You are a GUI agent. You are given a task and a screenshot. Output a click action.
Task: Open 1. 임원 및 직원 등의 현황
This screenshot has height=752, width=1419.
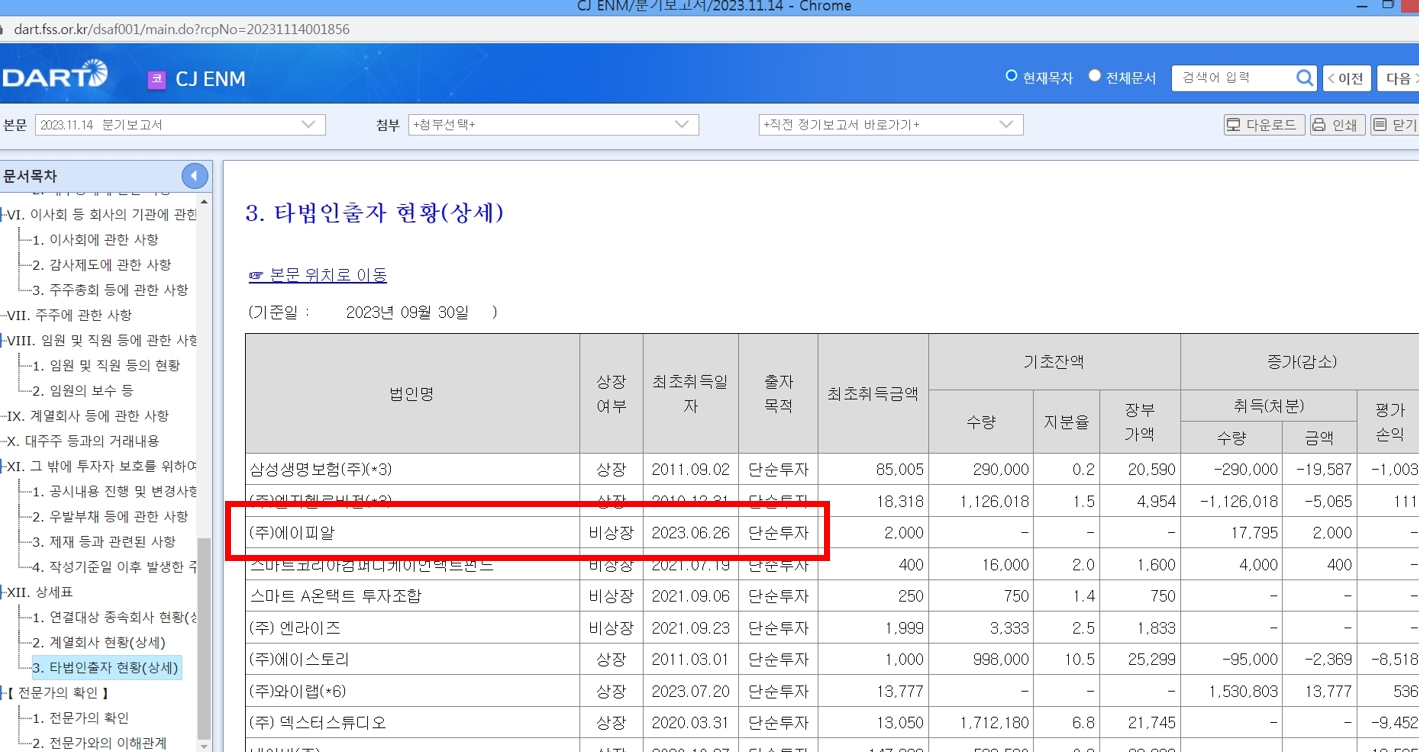106,366
